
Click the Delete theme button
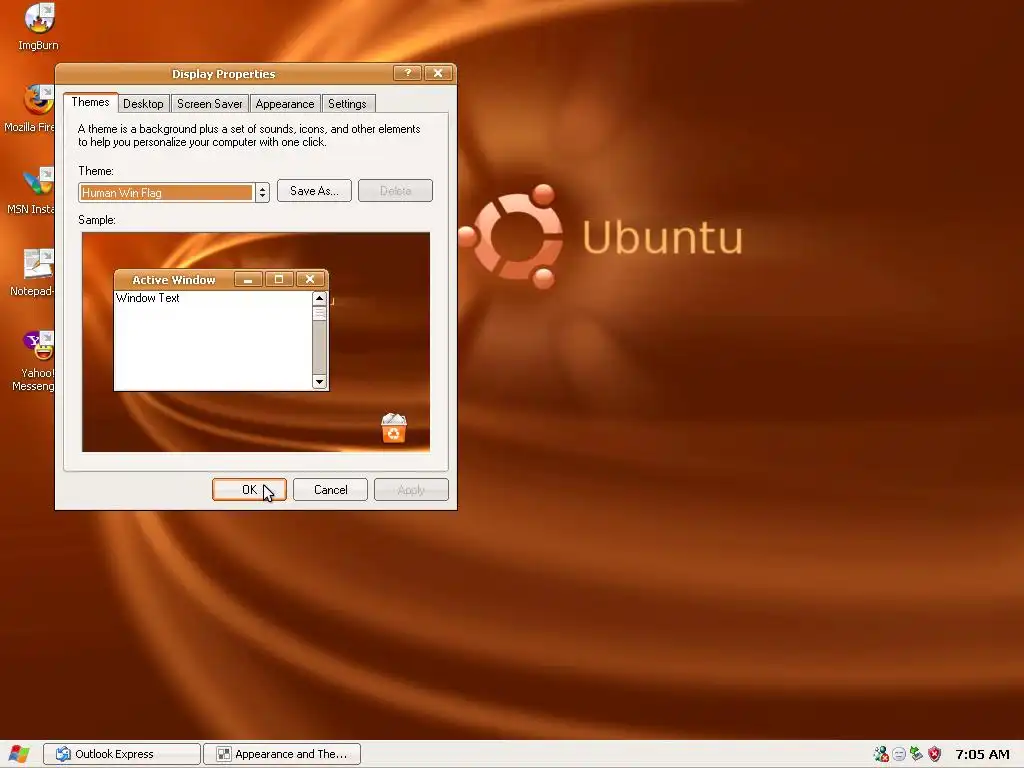(x=395, y=191)
